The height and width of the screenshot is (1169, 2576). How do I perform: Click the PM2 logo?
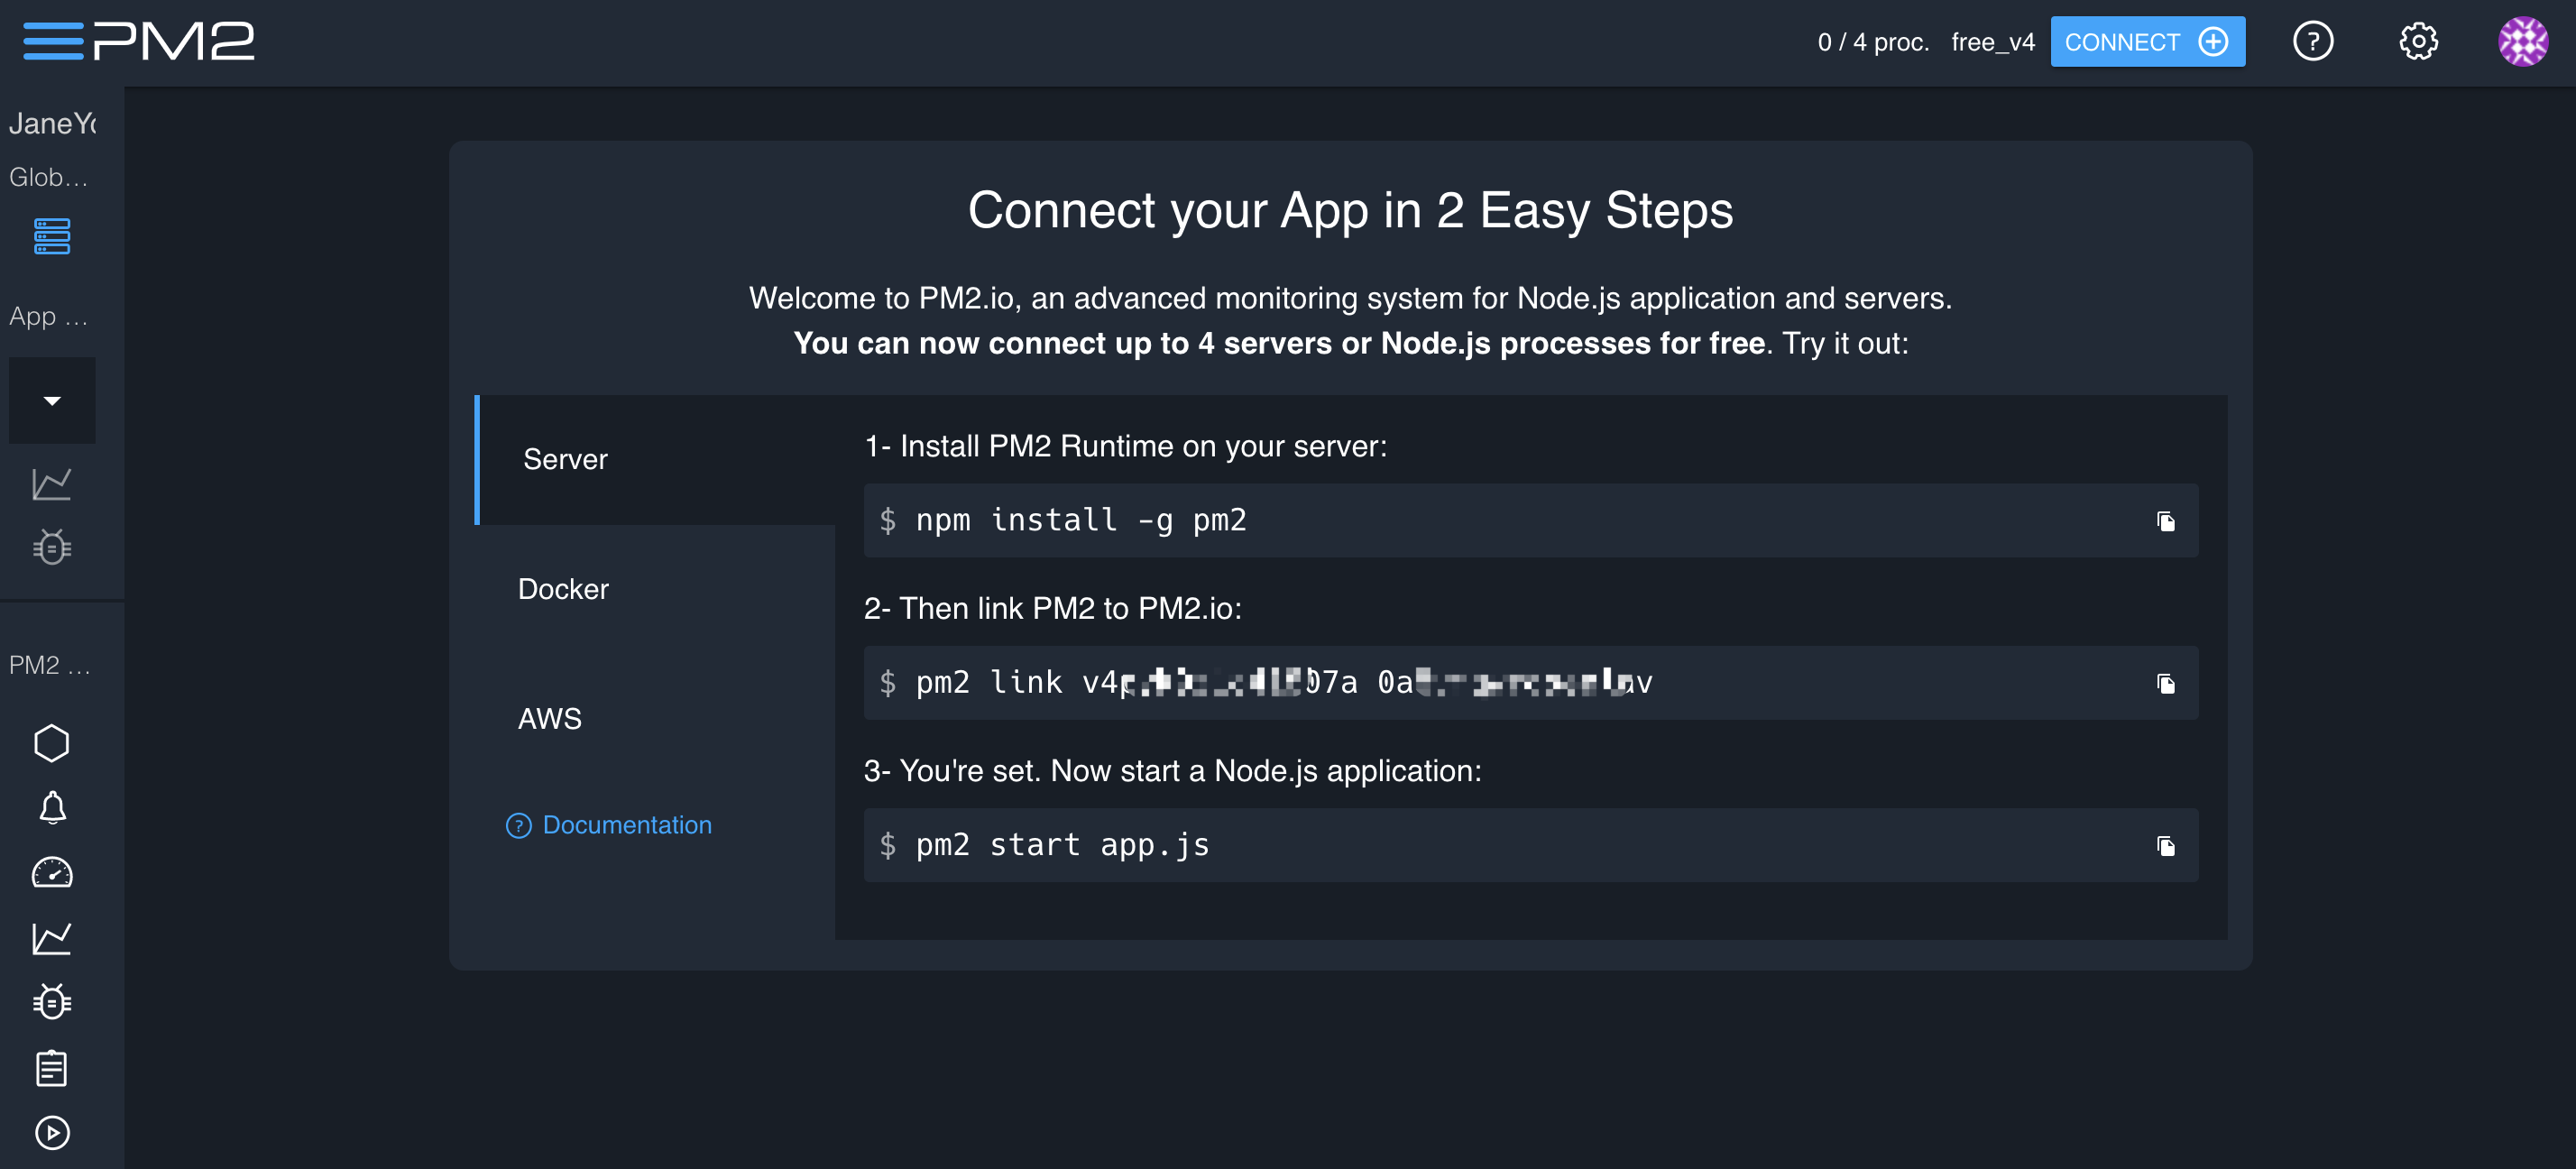click(174, 41)
